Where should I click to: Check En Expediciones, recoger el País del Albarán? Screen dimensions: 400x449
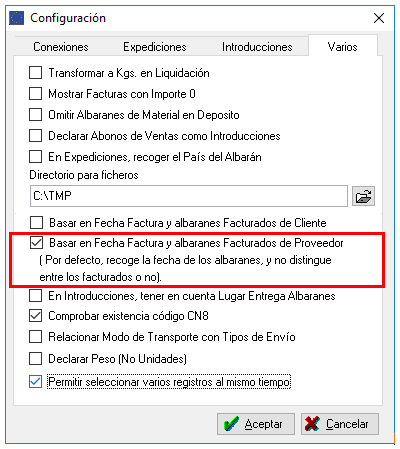click(x=36, y=157)
